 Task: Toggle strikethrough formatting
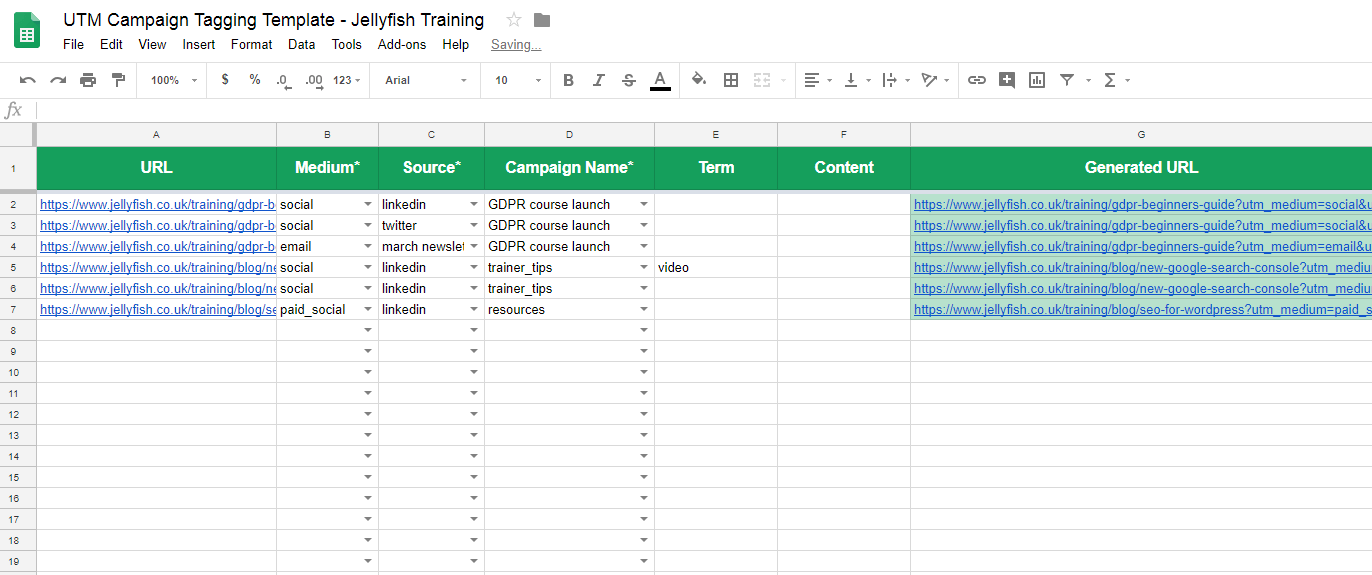coord(628,80)
